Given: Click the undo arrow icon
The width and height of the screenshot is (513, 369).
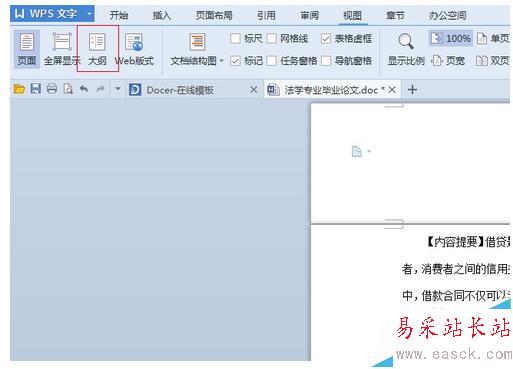Looking at the screenshot, I should tap(84, 89).
